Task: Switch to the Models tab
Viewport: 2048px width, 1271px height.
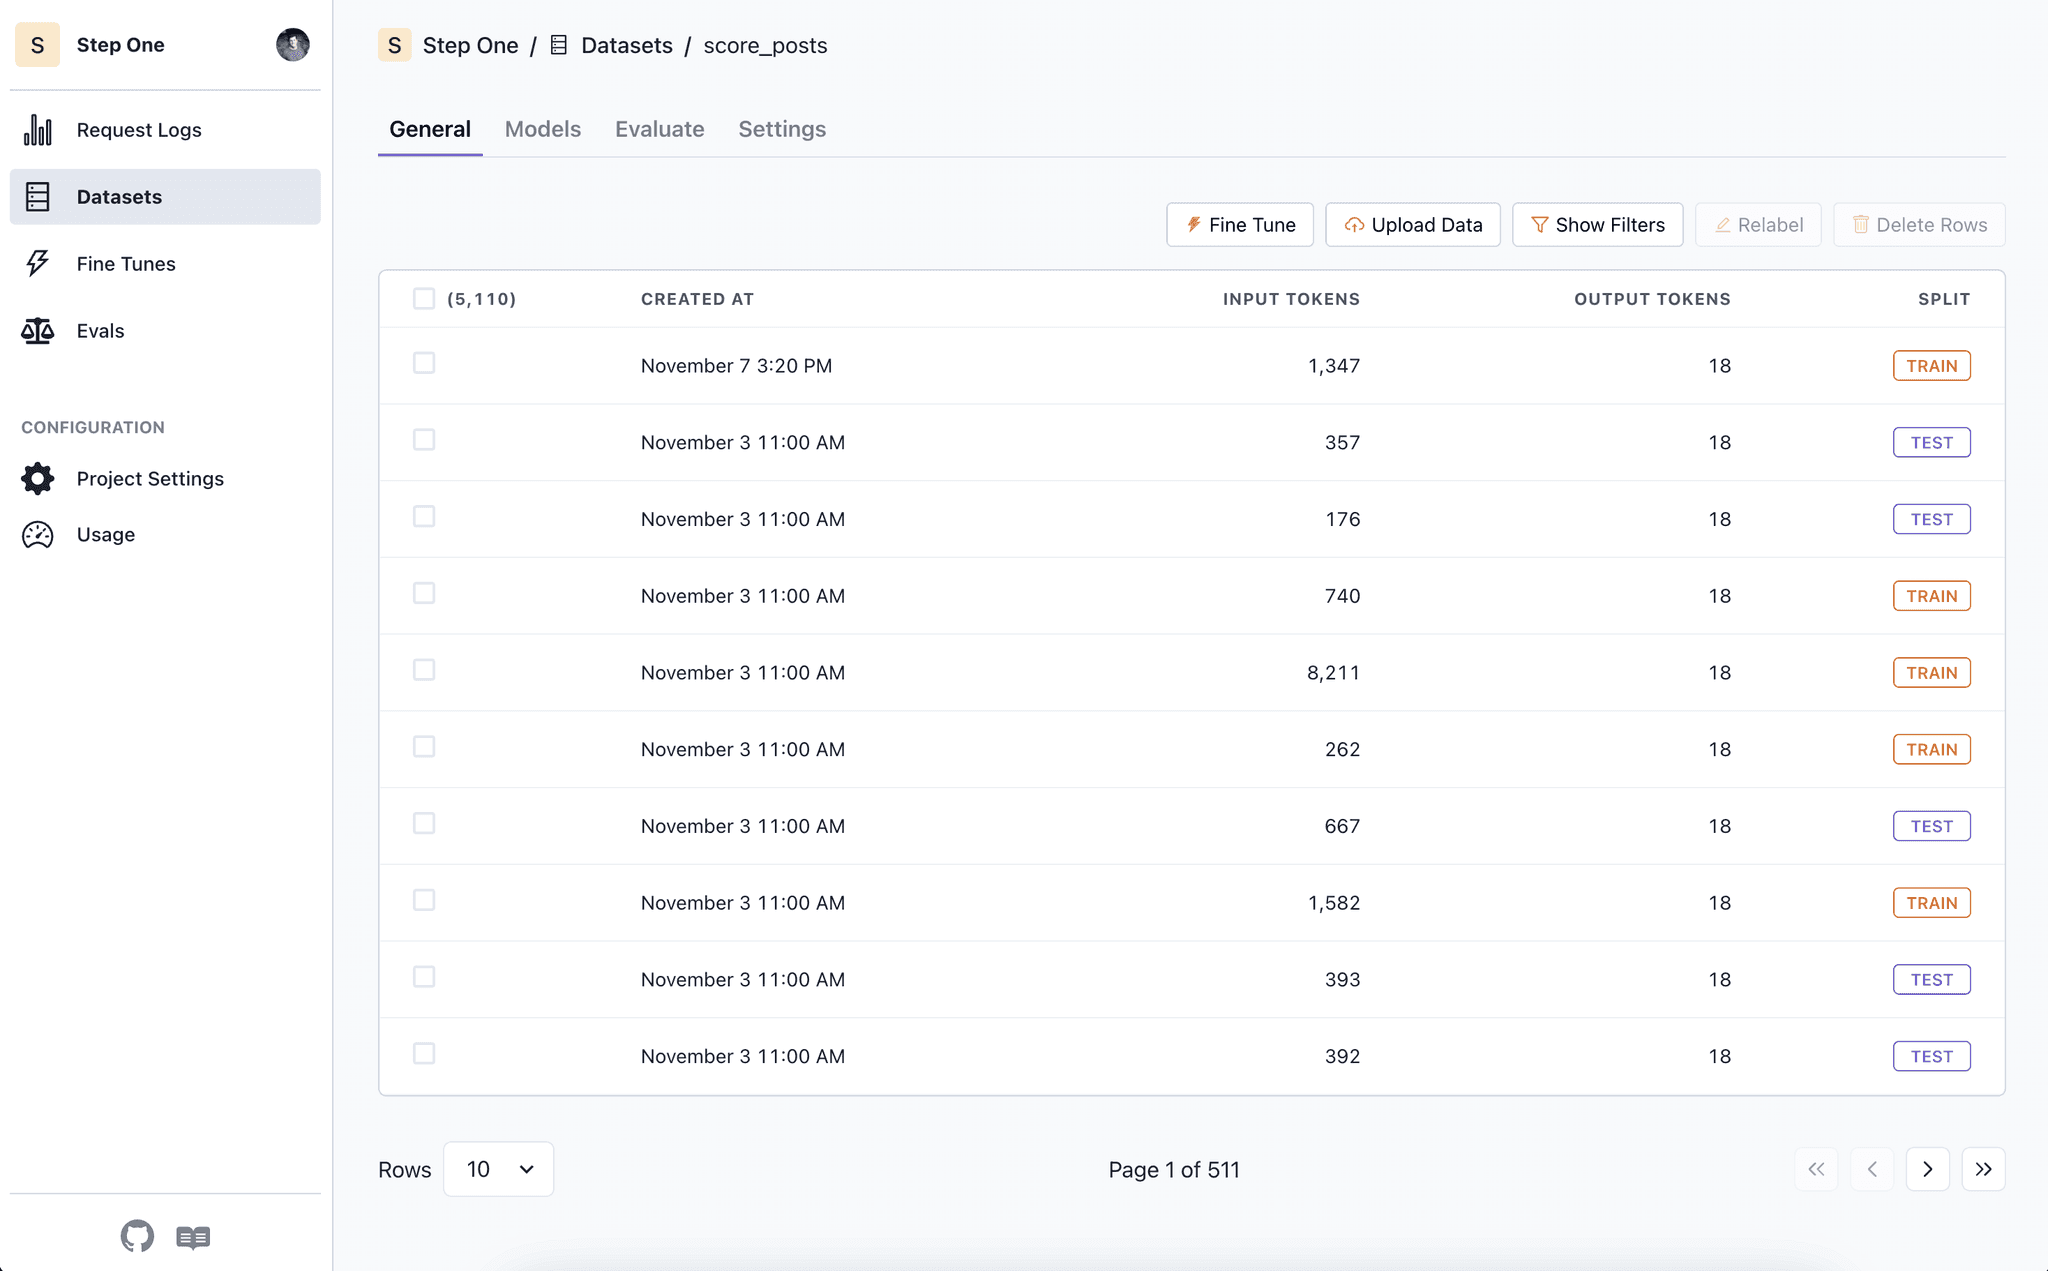Action: pyautogui.click(x=542, y=128)
